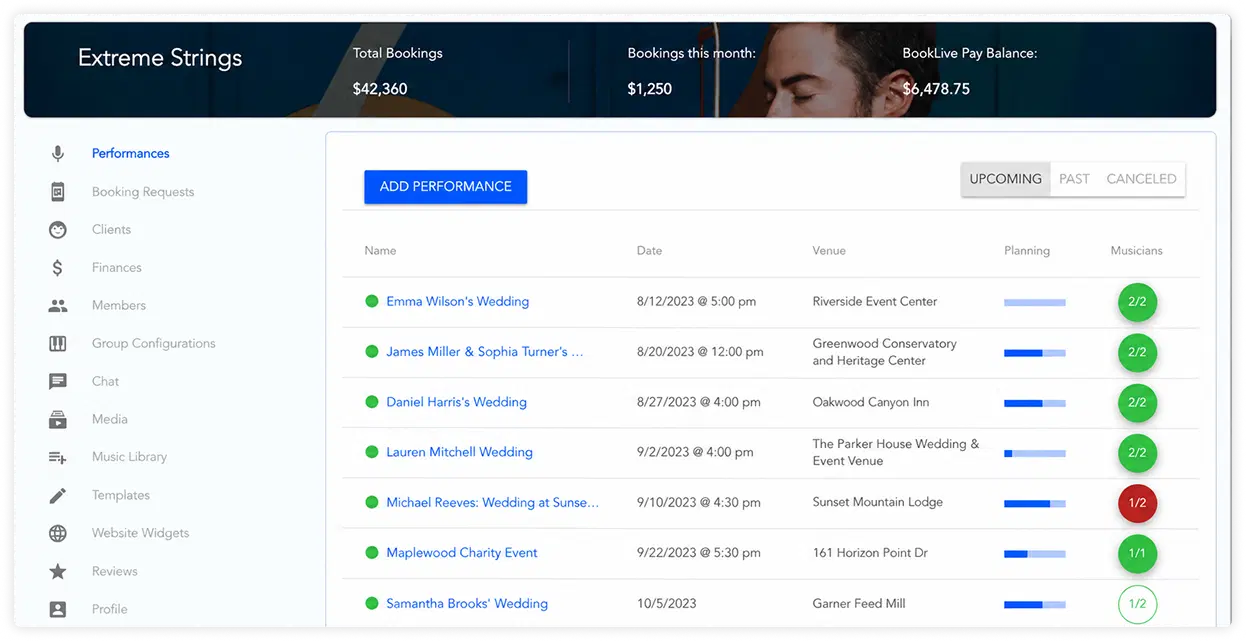Open Samantha Brooks' Wedding link
1246x641 pixels.
(x=467, y=604)
